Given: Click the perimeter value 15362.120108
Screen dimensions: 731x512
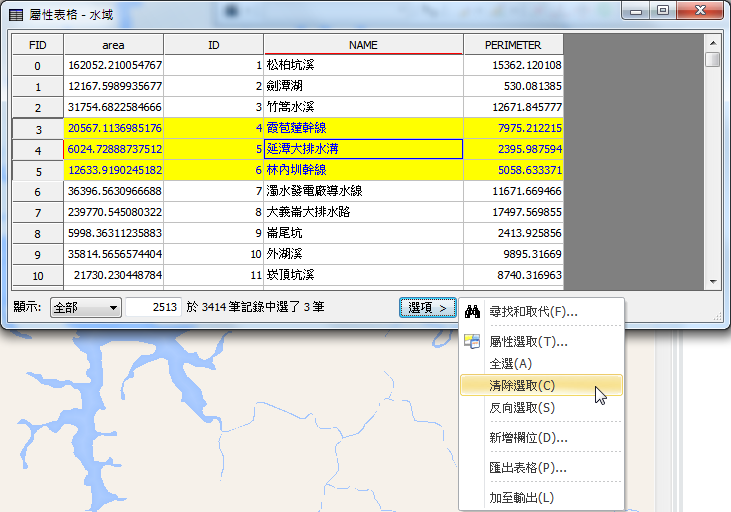Looking at the screenshot, I should [x=513, y=65].
